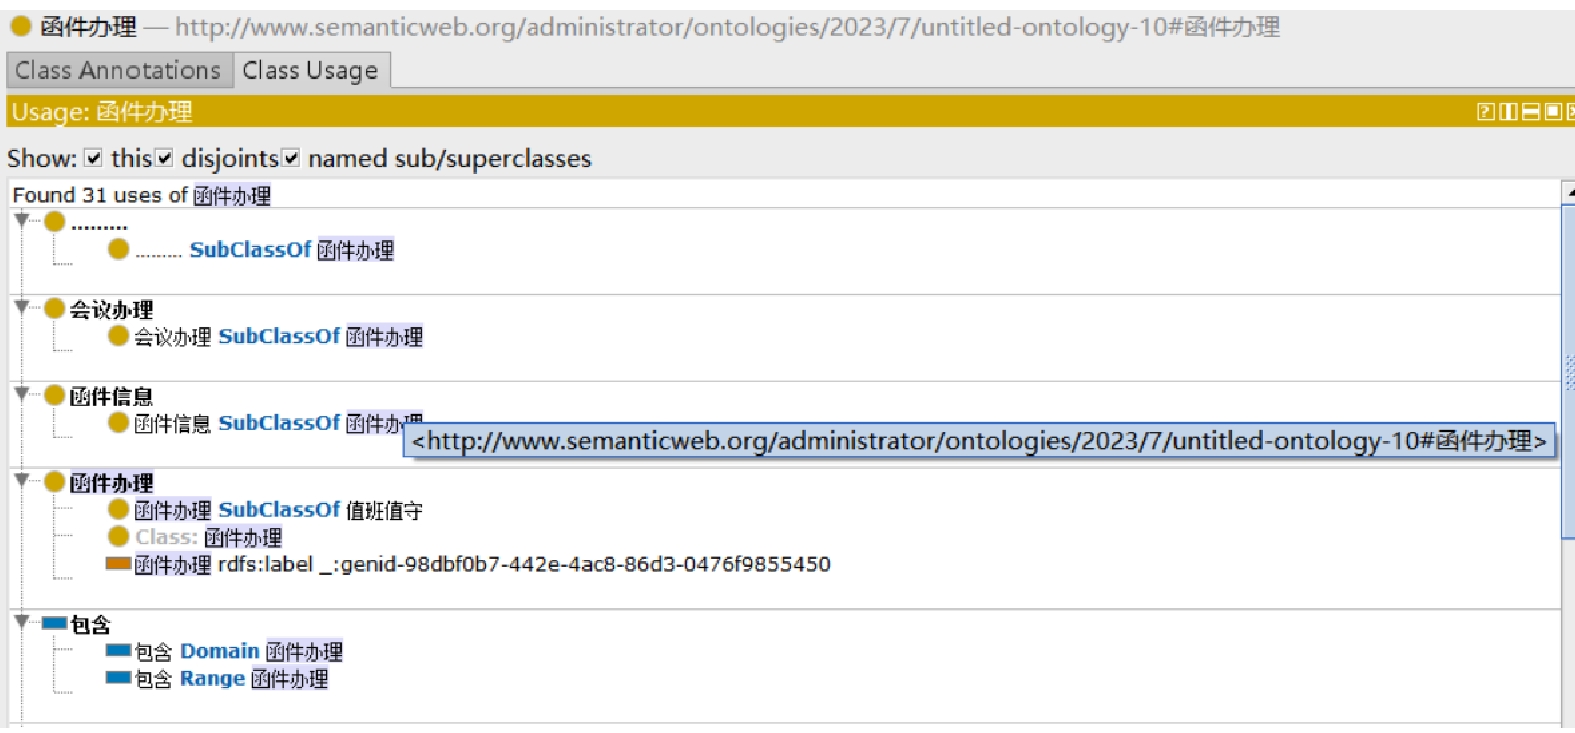The image size is (1575, 733).
Task: Click the float view icon in Usage header
Action: (1552, 111)
